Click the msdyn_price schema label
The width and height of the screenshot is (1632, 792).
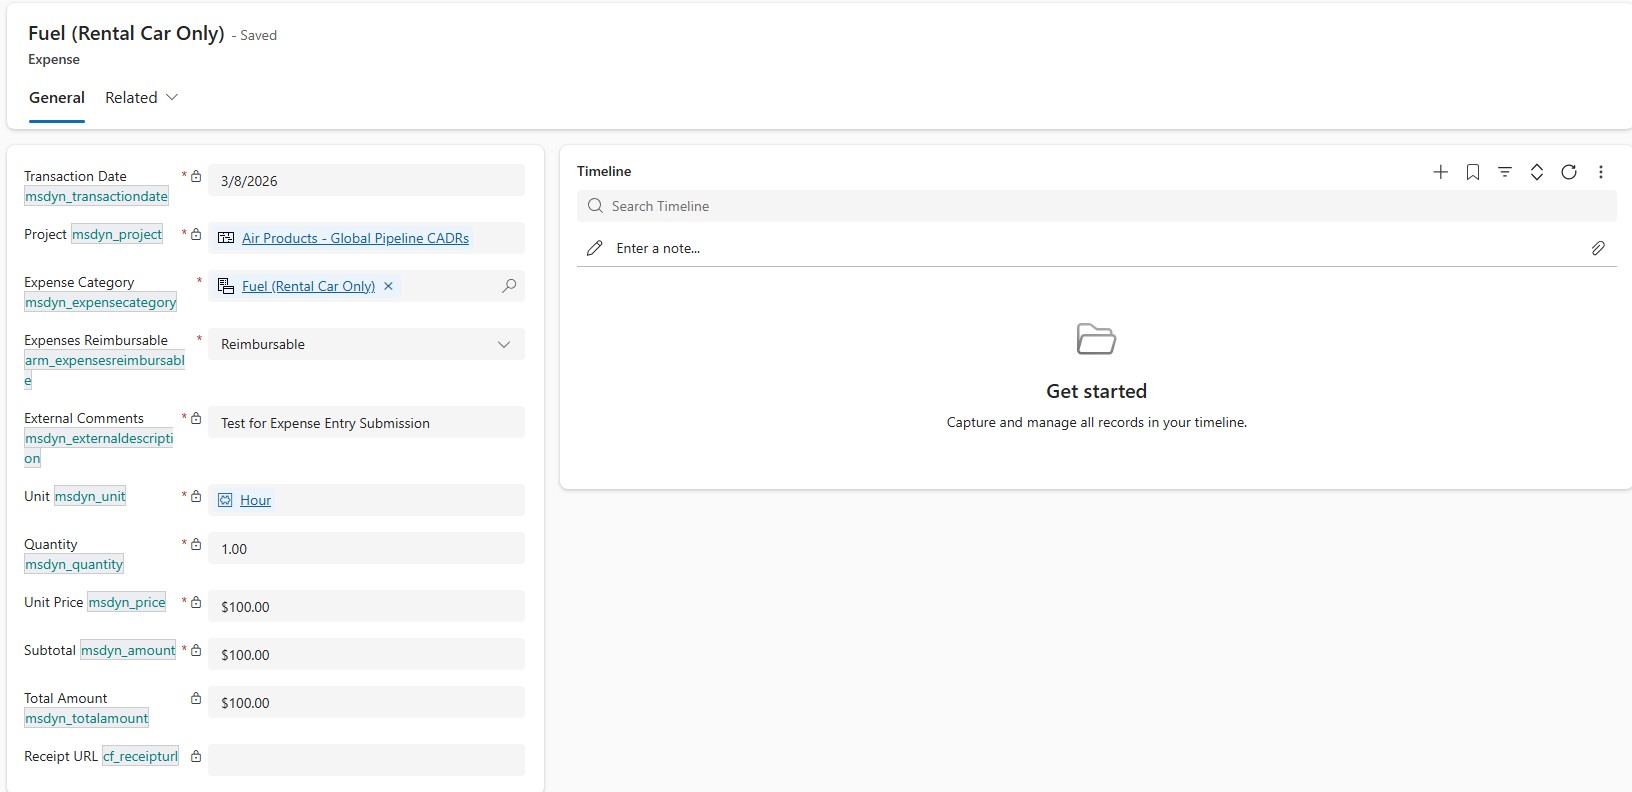pyautogui.click(x=127, y=602)
